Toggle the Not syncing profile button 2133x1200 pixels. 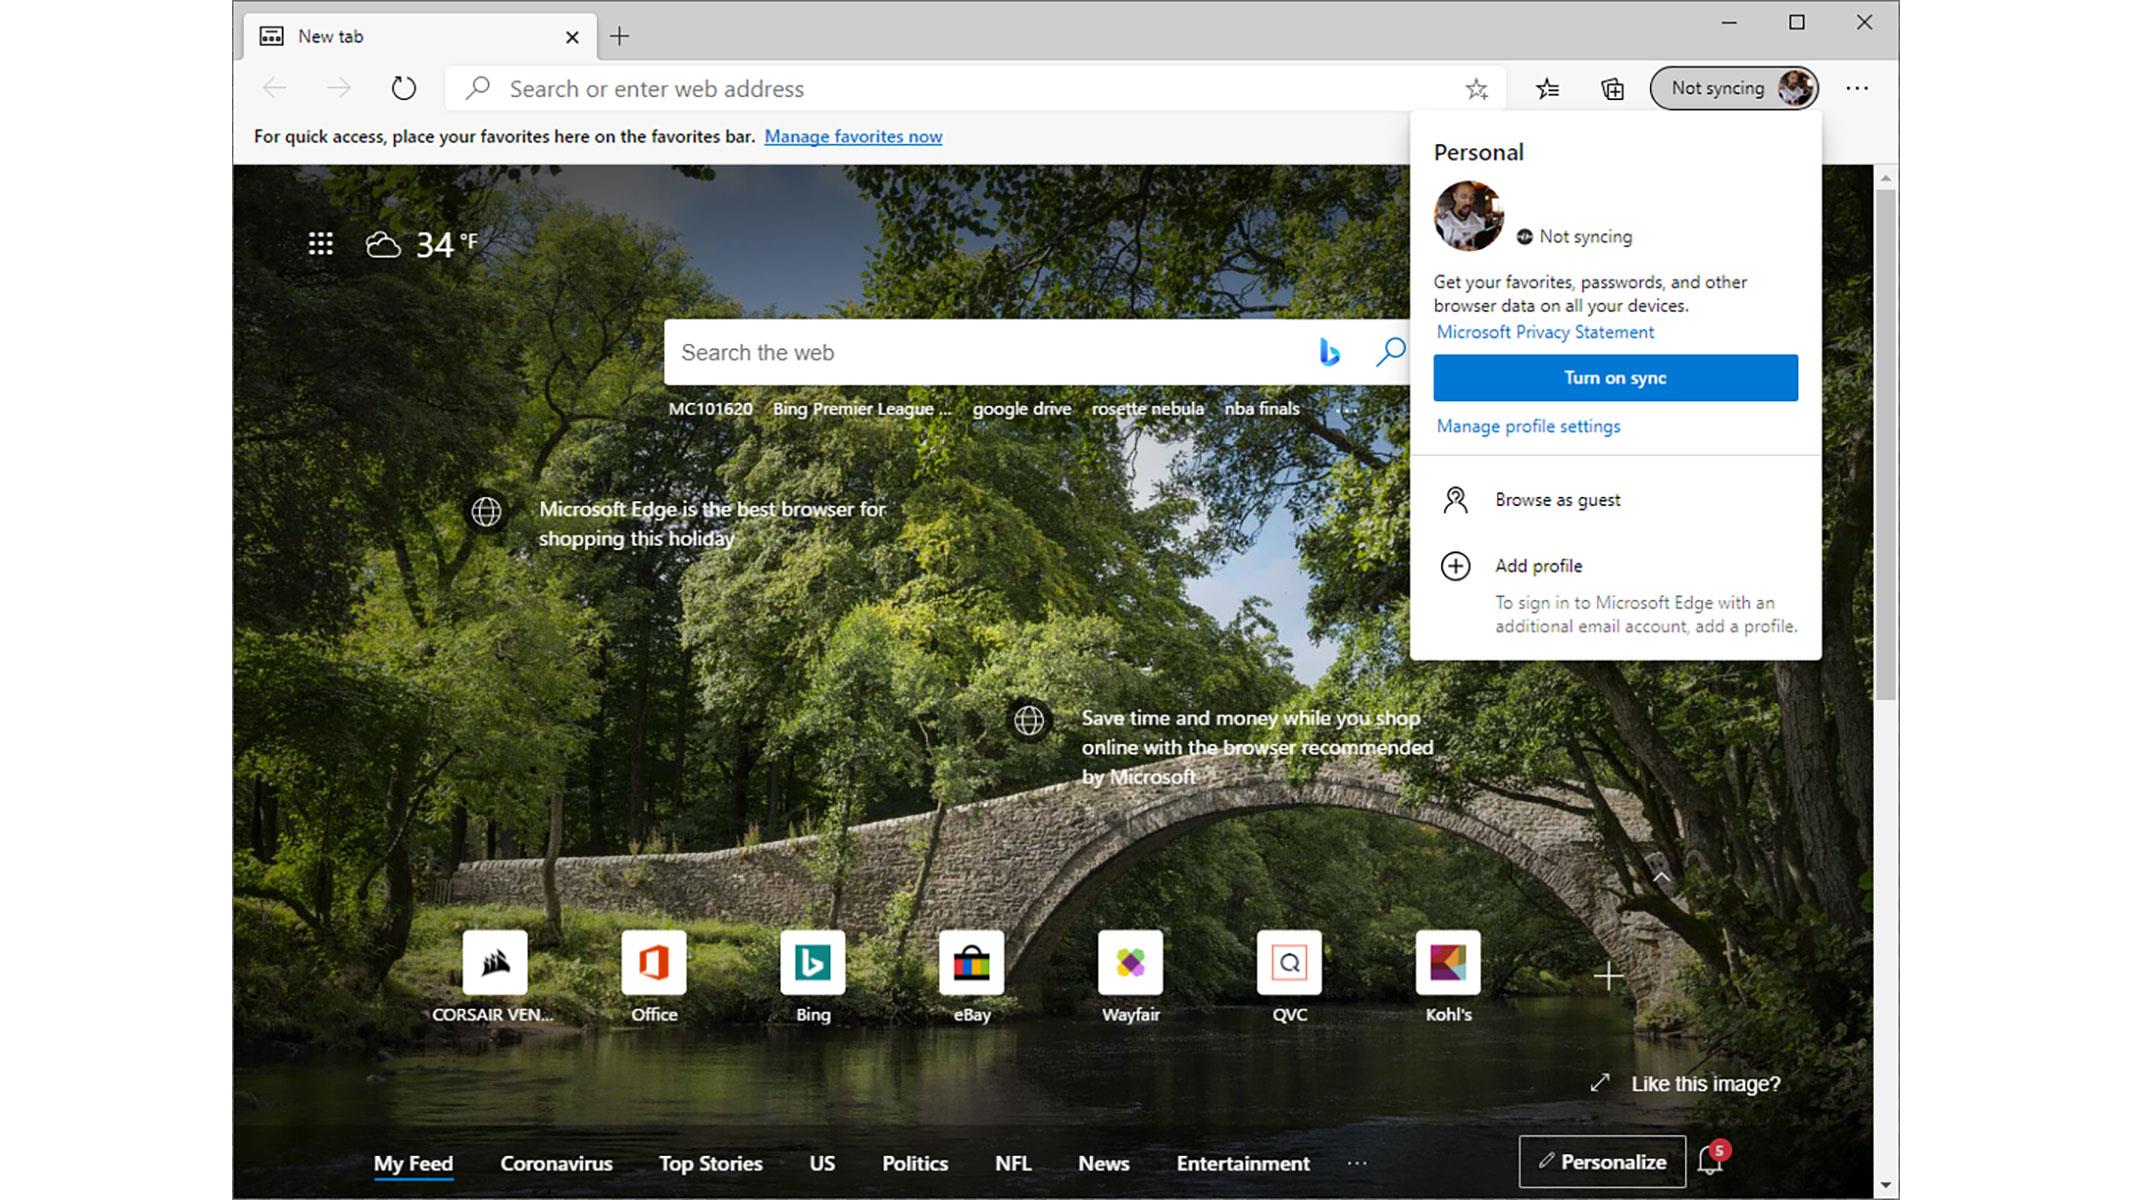point(1733,88)
